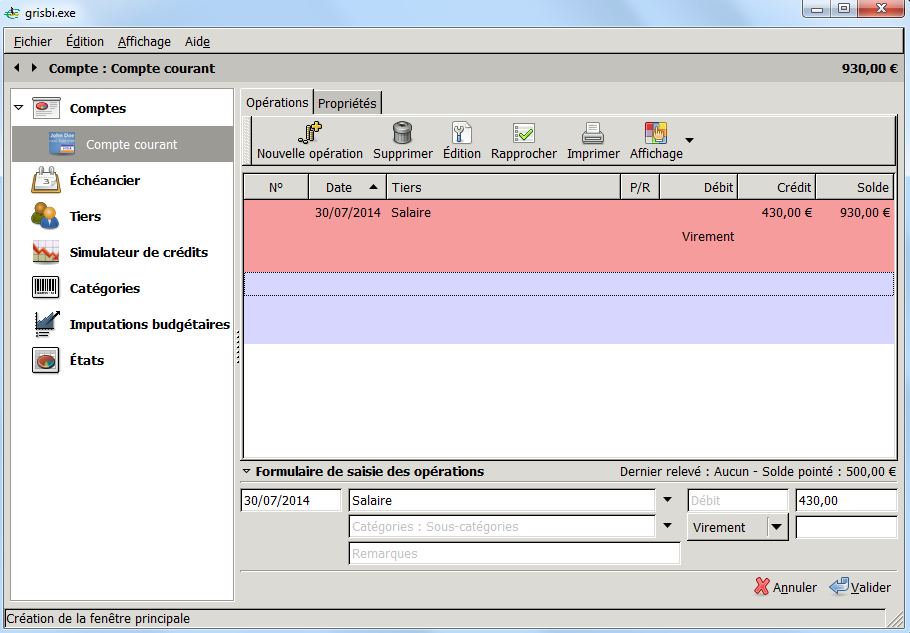Collapse the Comptes tree via its triangle

(x=17, y=108)
